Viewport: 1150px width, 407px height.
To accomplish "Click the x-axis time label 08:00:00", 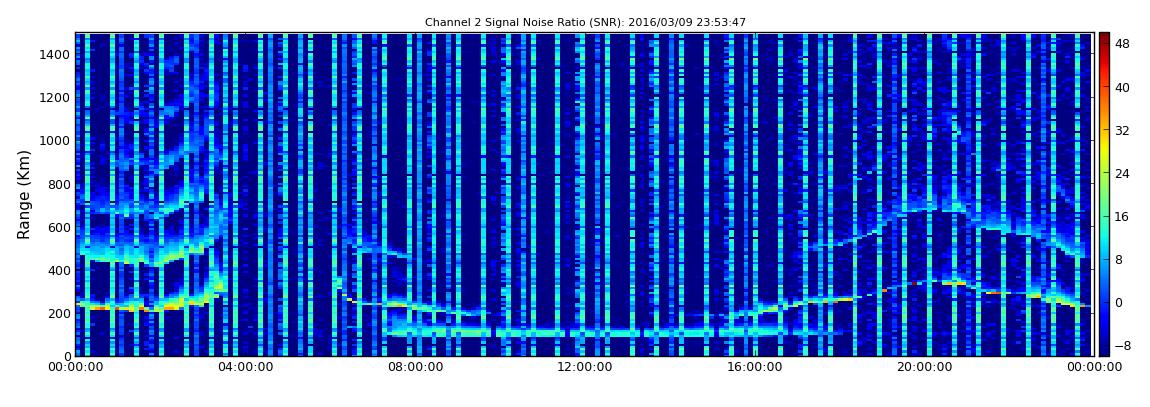I will pyautogui.click(x=415, y=367).
